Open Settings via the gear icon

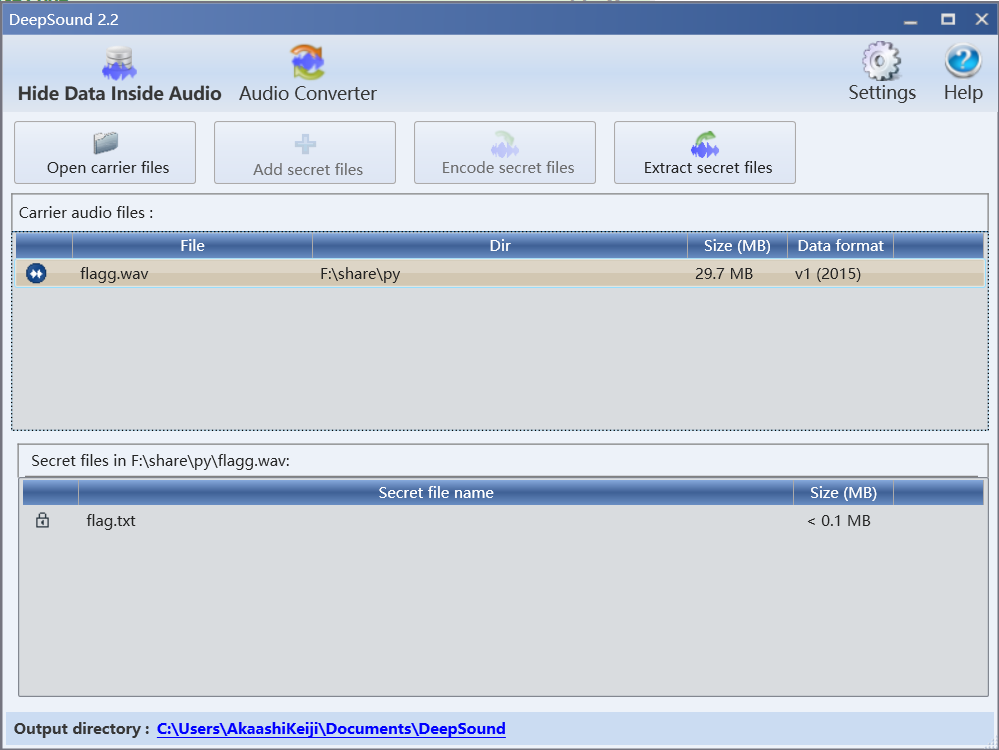click(882, 73)
